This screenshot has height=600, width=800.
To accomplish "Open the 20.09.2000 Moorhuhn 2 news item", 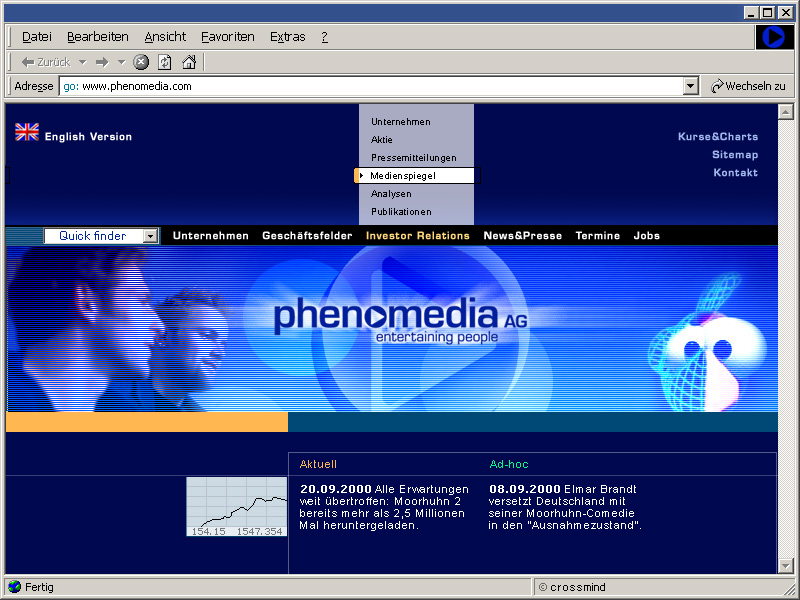I will coord(384,507).
